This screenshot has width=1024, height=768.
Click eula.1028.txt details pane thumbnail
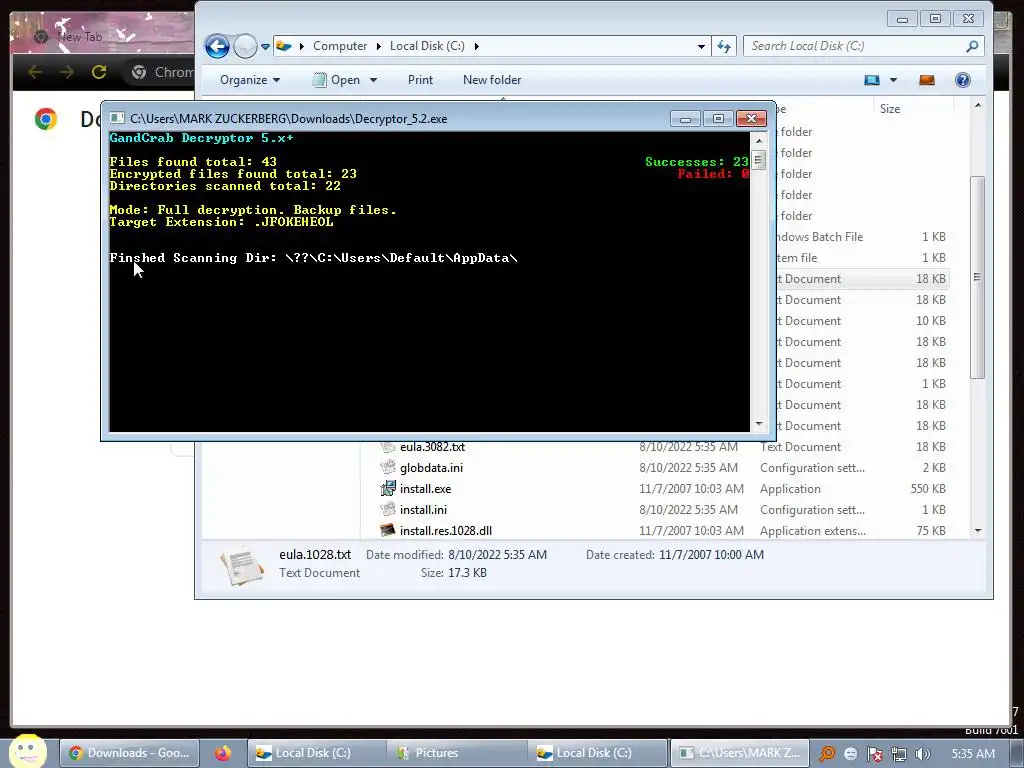242,564
